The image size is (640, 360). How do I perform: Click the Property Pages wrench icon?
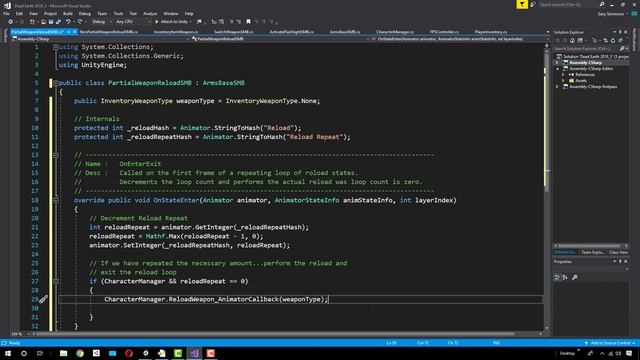pyautogui.click(x=575, y=278)
